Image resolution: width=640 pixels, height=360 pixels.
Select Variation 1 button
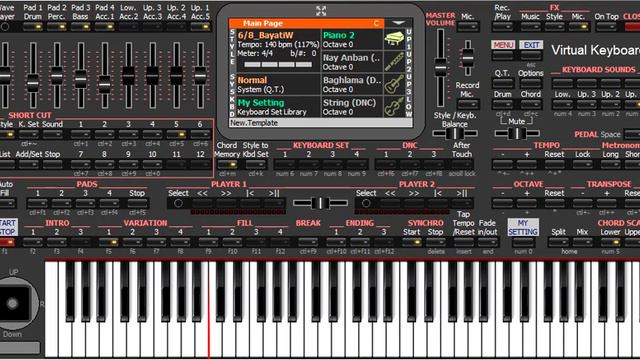pyautogui.click(x=109, y=242)
